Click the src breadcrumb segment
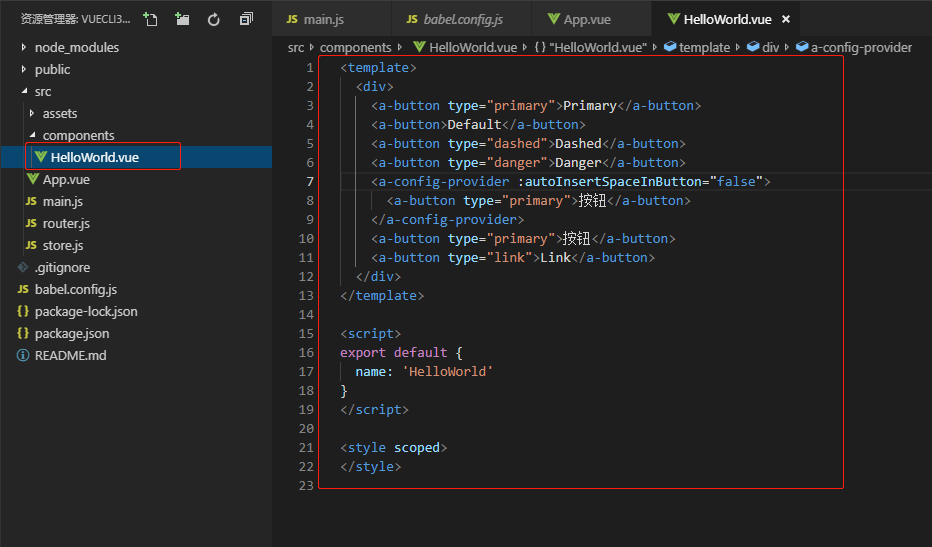 click(296, 48)
